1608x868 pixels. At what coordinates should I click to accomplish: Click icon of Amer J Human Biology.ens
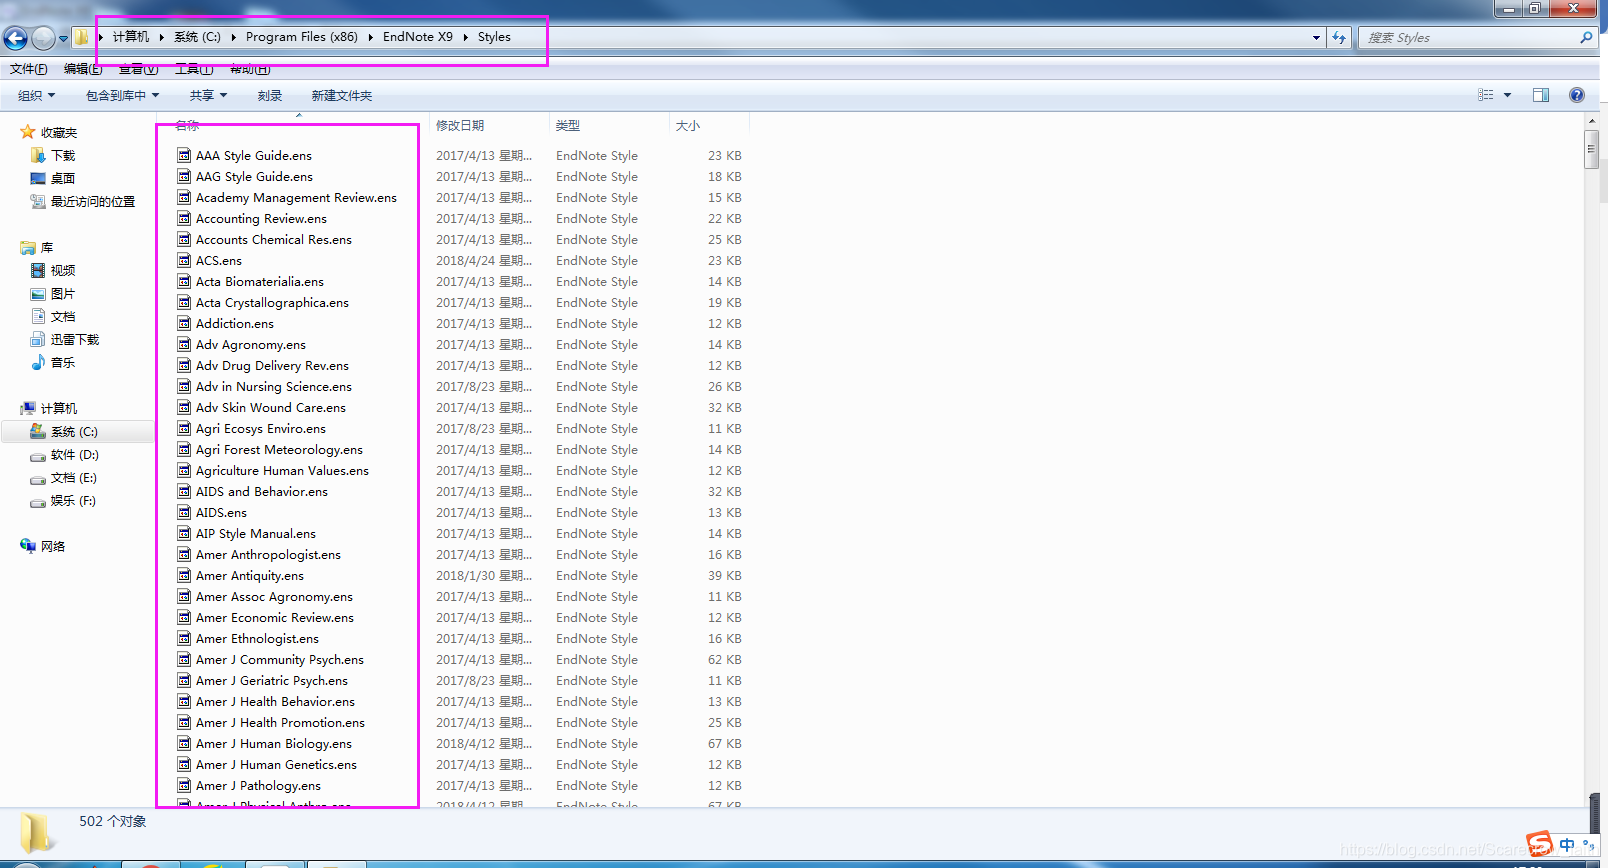pyautogui.click(x=184, y=743)
